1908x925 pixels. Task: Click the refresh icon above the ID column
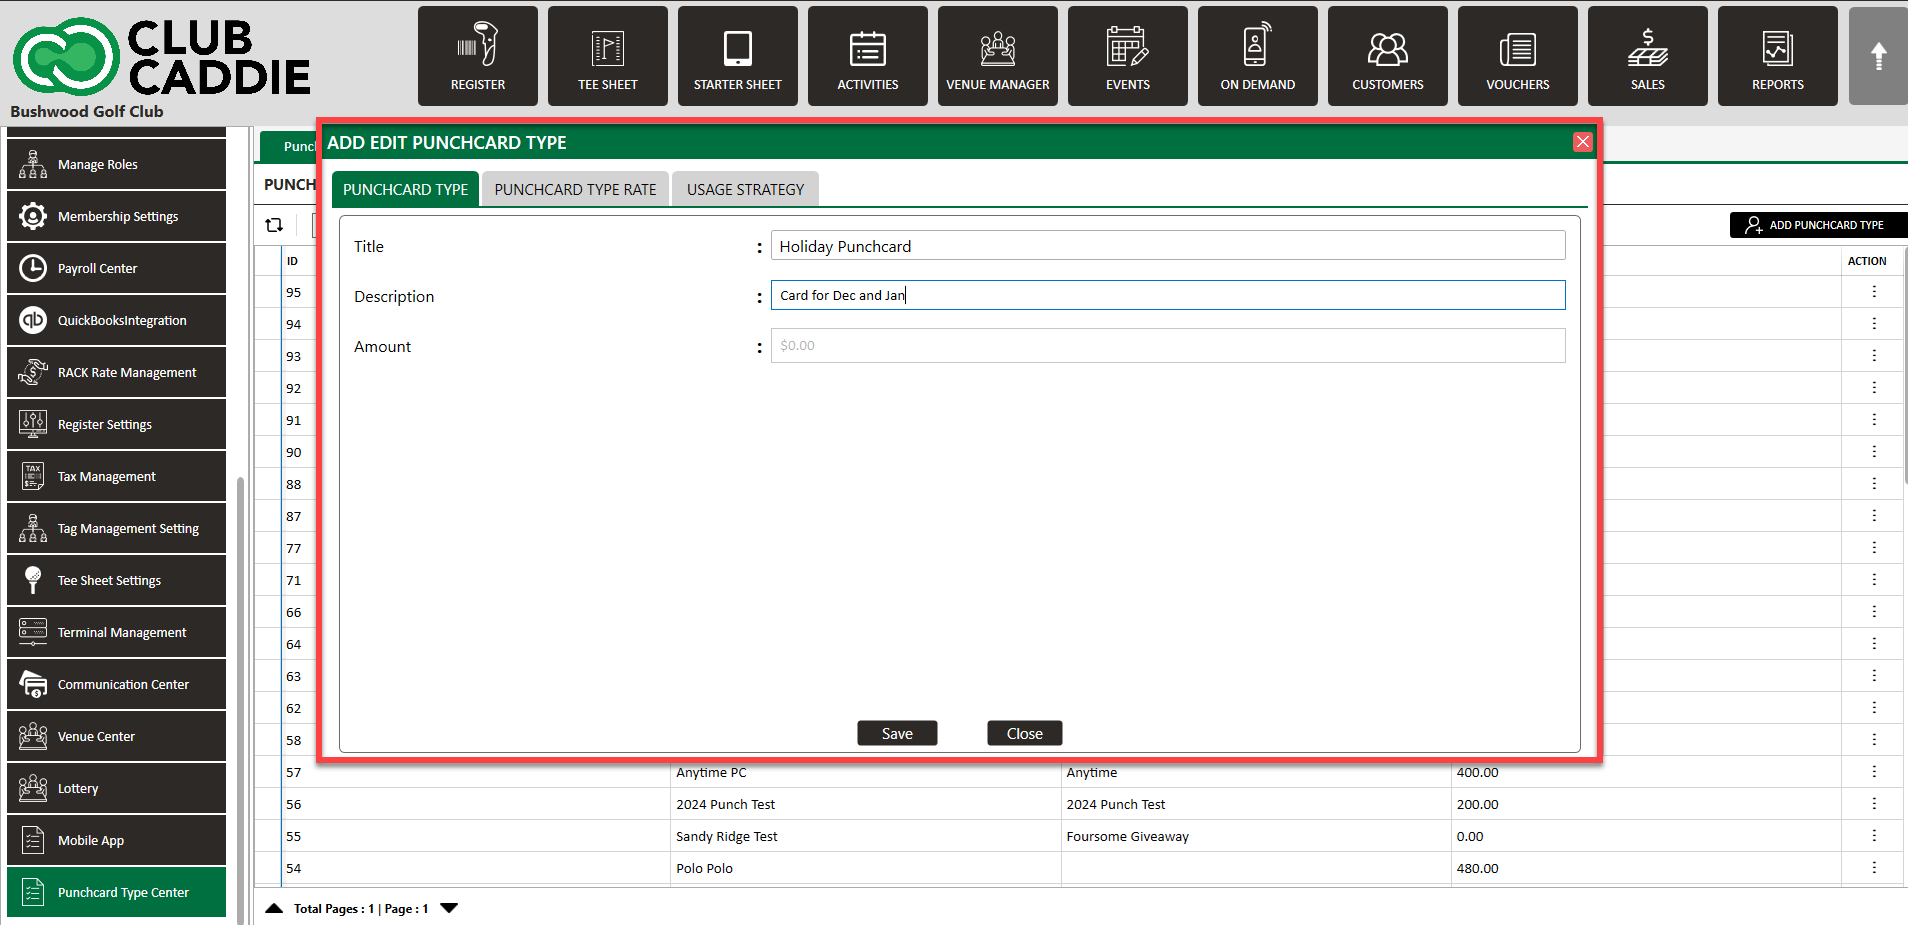(274, 225)
